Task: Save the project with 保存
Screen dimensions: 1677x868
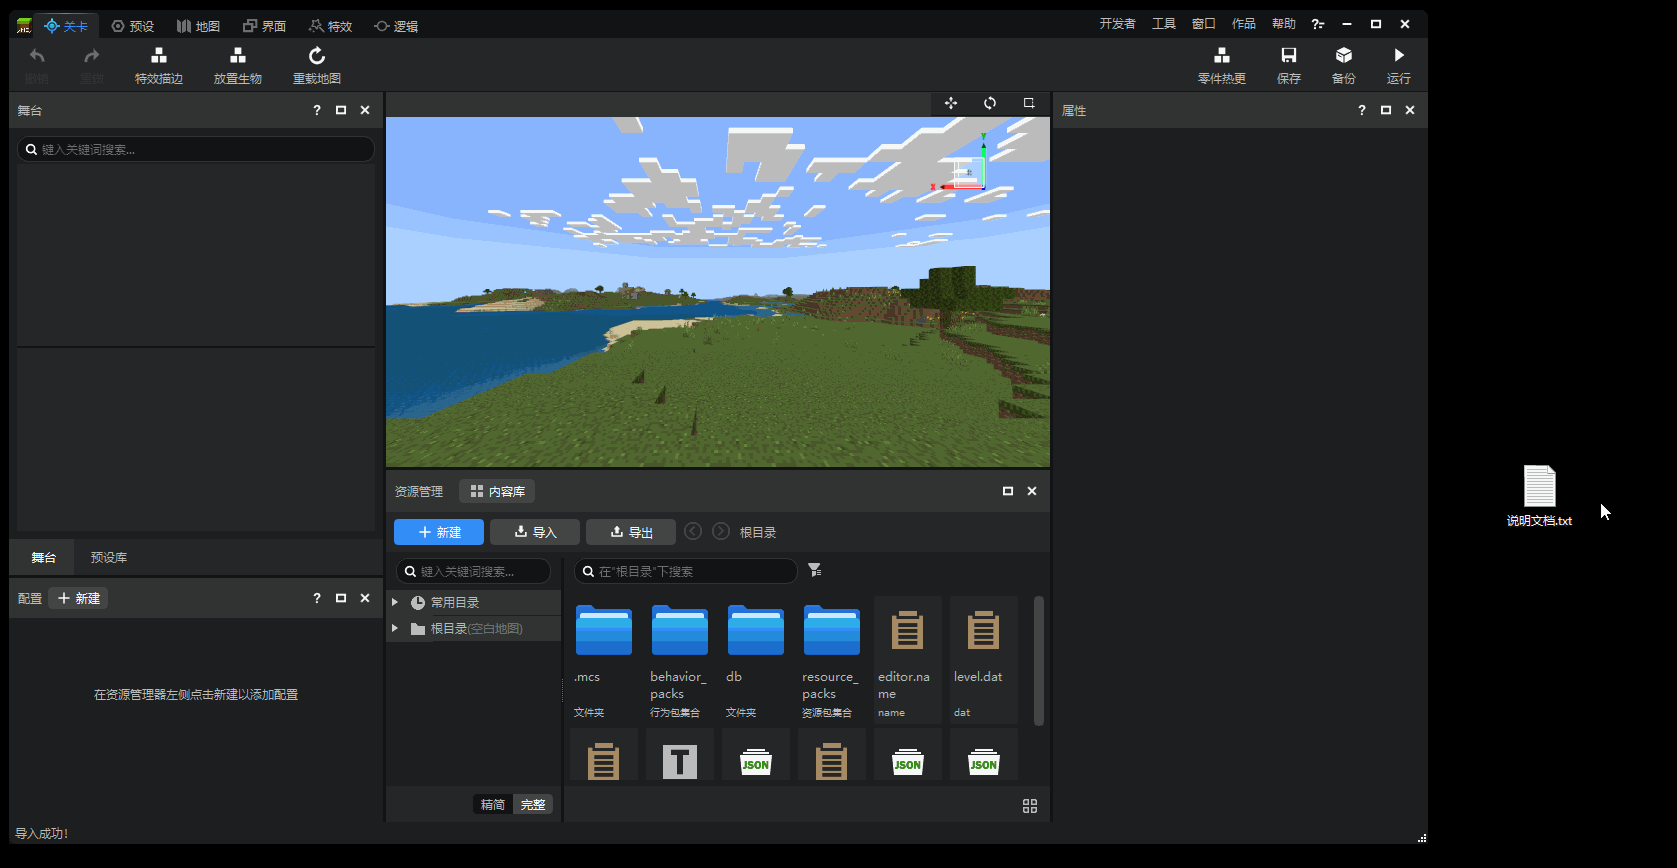Action: [1289, 65]
